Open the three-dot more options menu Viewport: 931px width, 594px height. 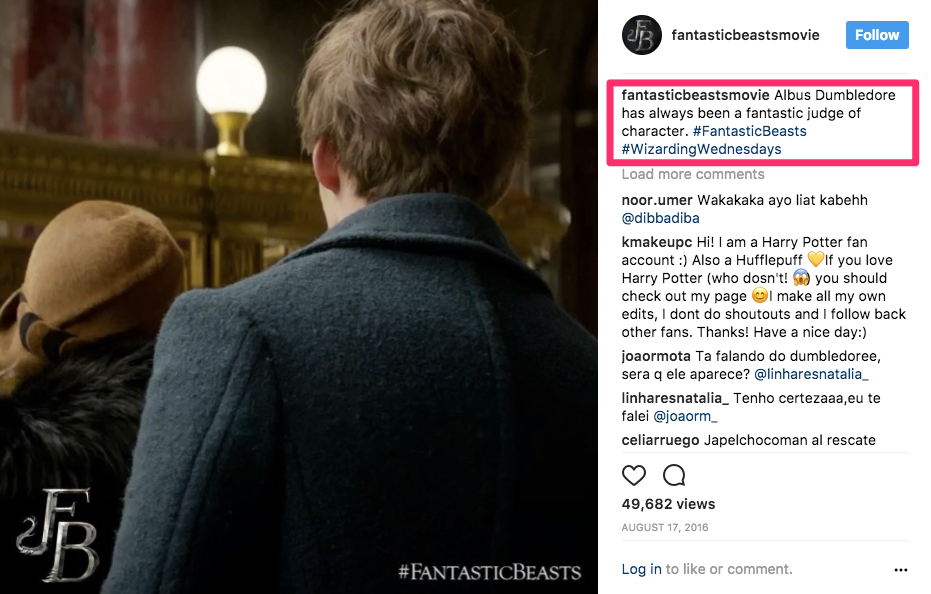901,570
